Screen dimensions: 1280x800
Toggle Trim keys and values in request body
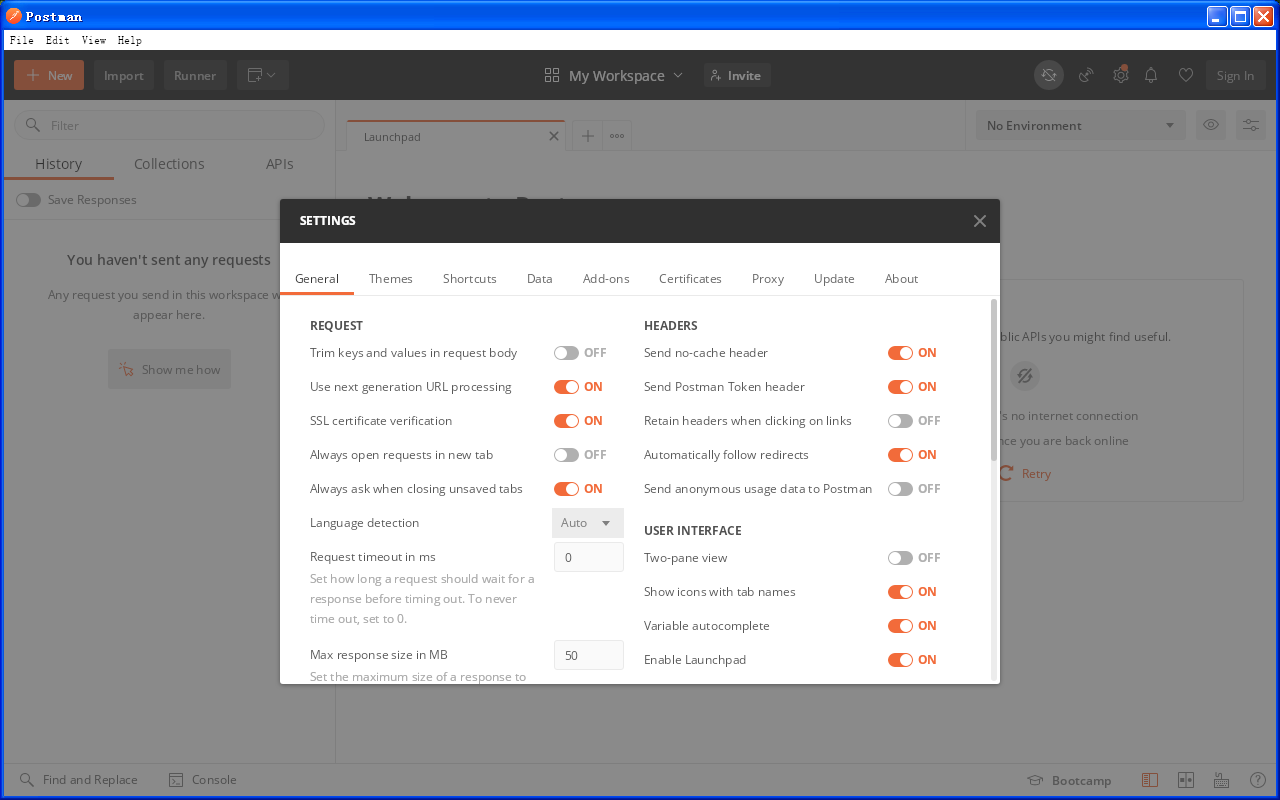tap(566, 353)
